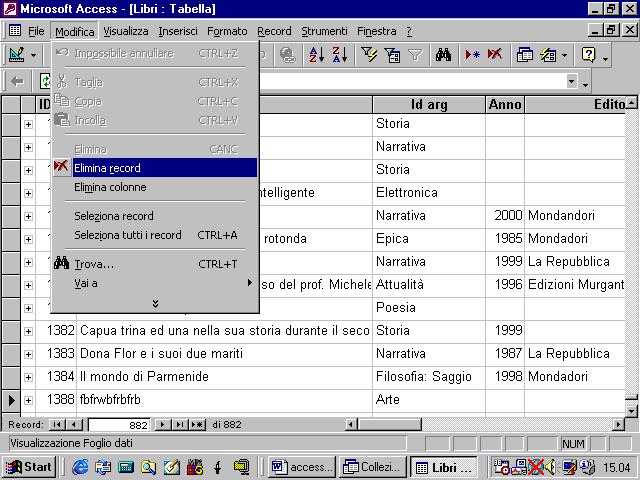Choose Seleziona tutti i record
This screenshot has height=480, width=640.
pos(155,235)
